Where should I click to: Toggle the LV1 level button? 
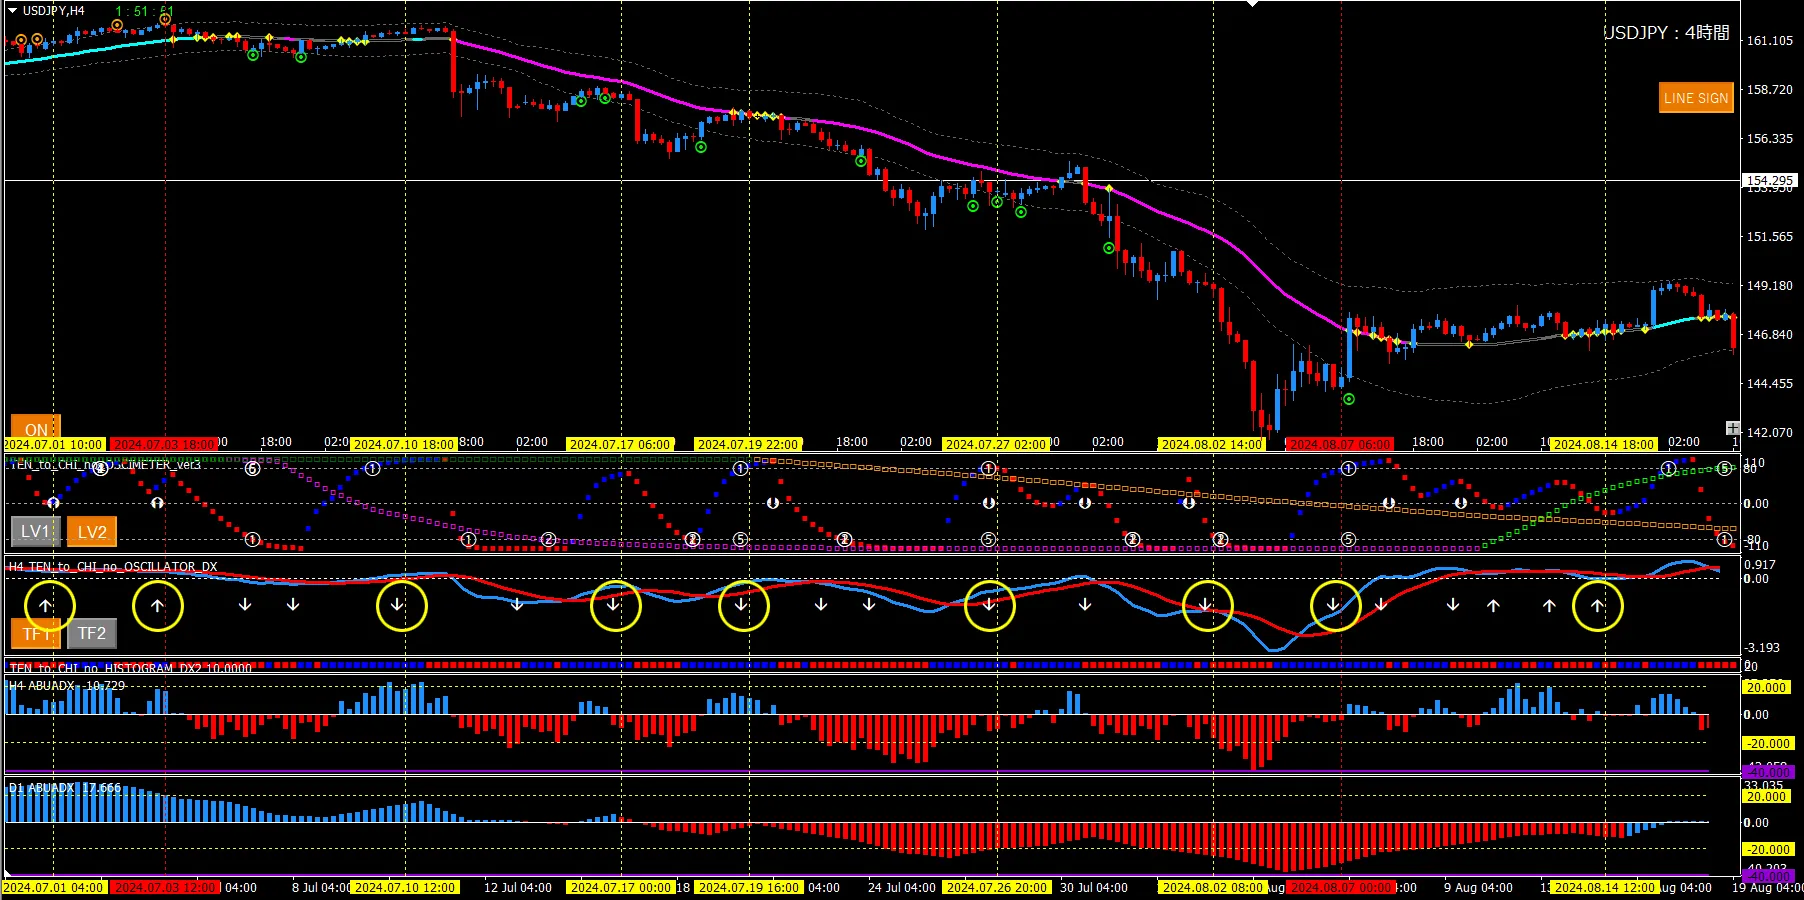click(36, 532)
